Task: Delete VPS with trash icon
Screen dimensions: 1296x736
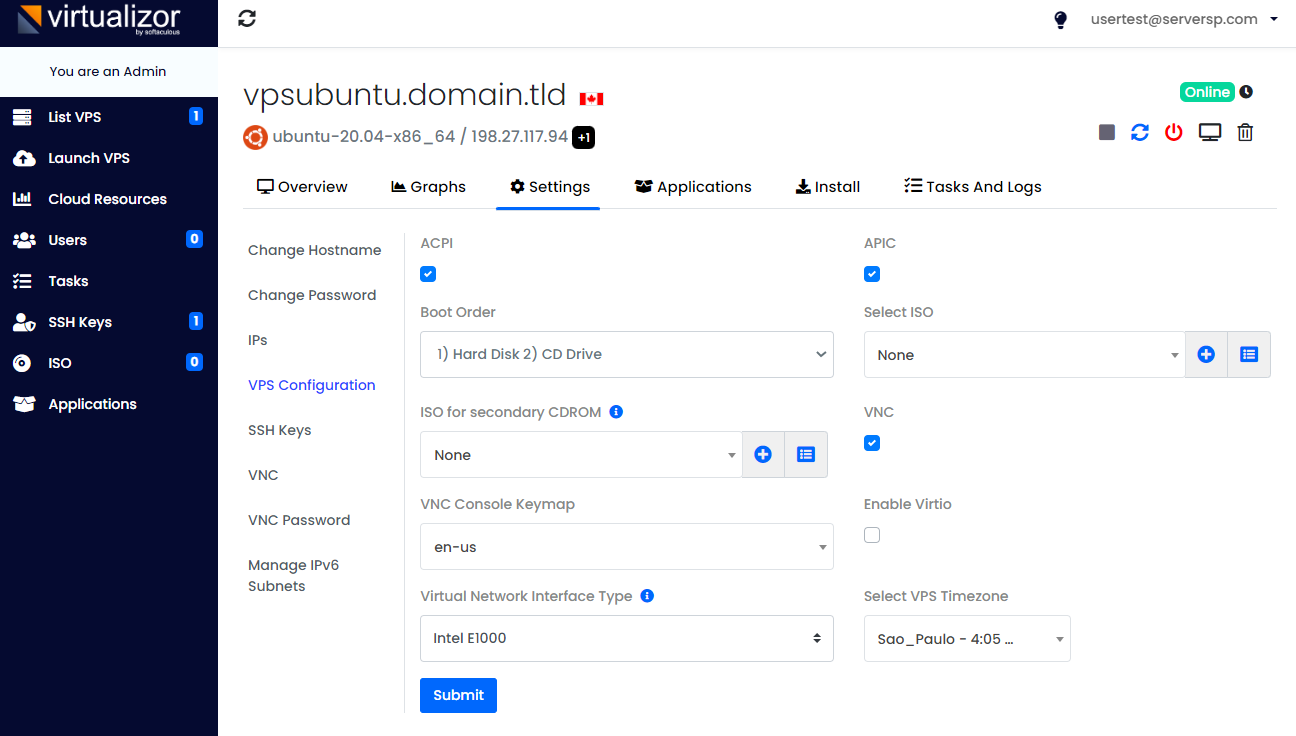Action: 1245,132
